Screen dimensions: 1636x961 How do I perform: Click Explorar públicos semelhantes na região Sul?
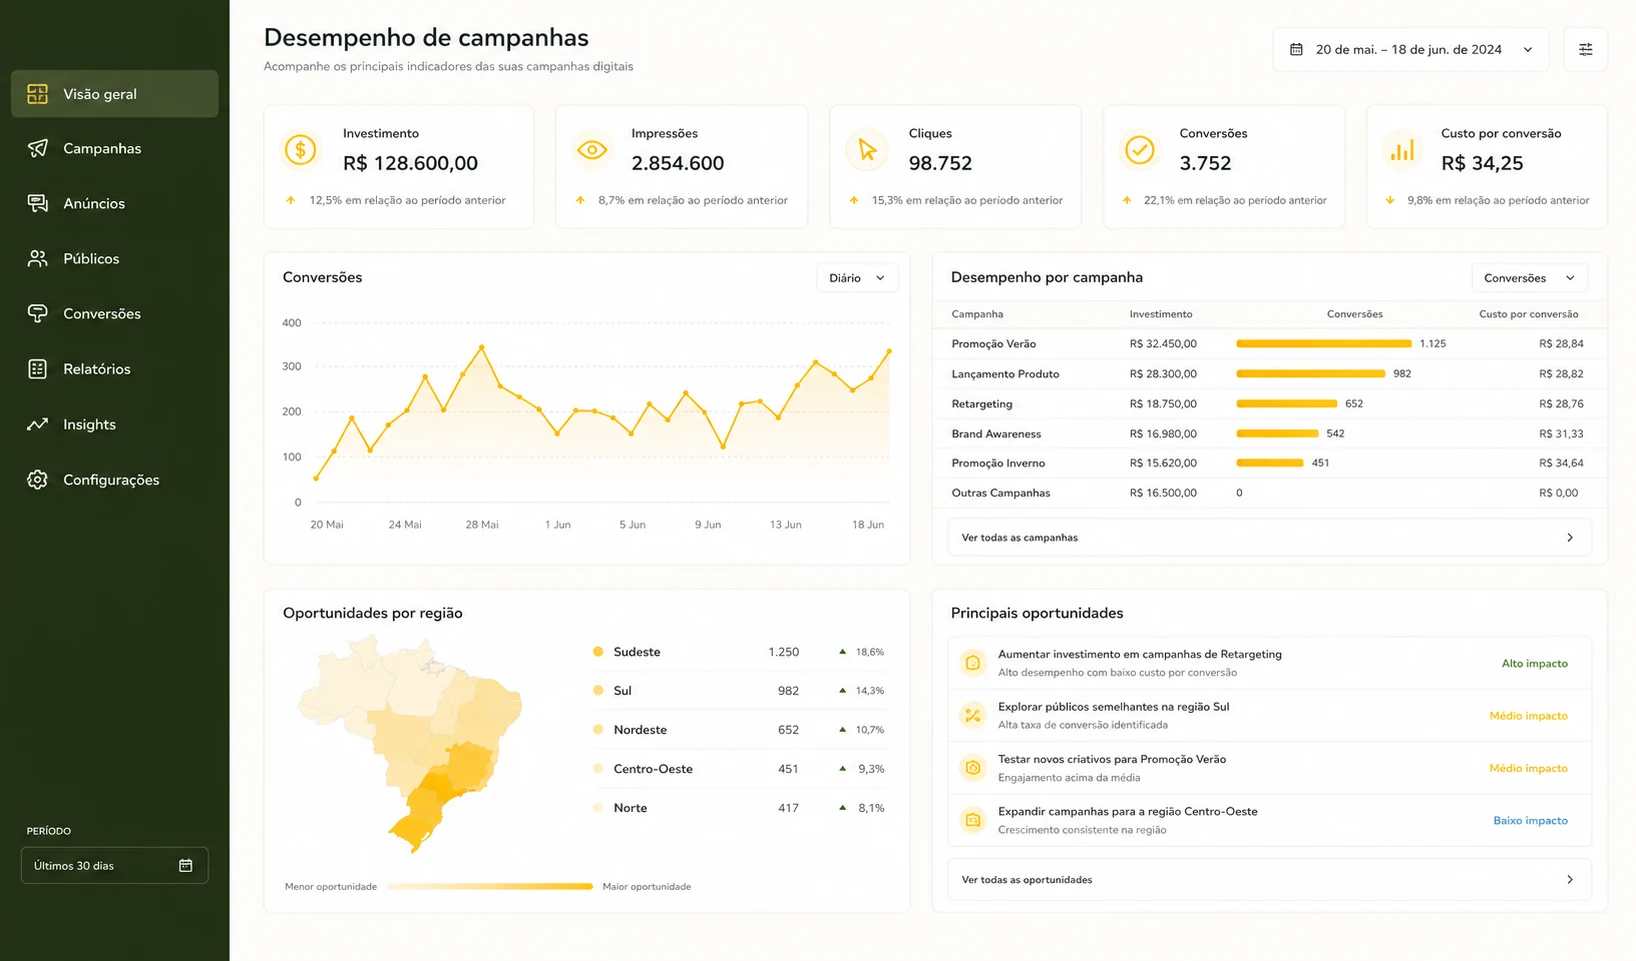[x=1113, y=706]
